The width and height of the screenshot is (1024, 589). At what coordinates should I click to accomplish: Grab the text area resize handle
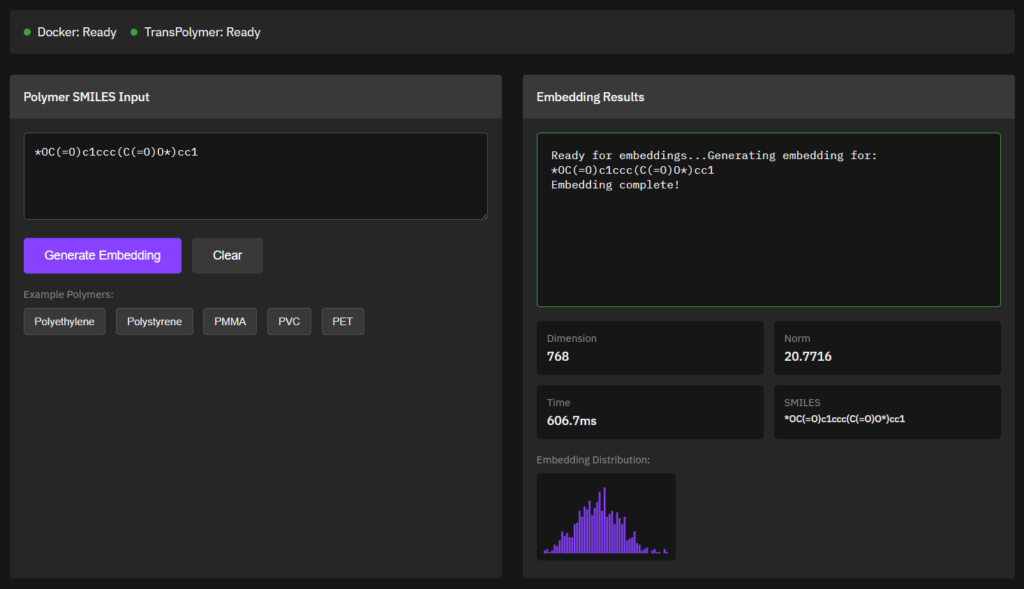point(483,215)
